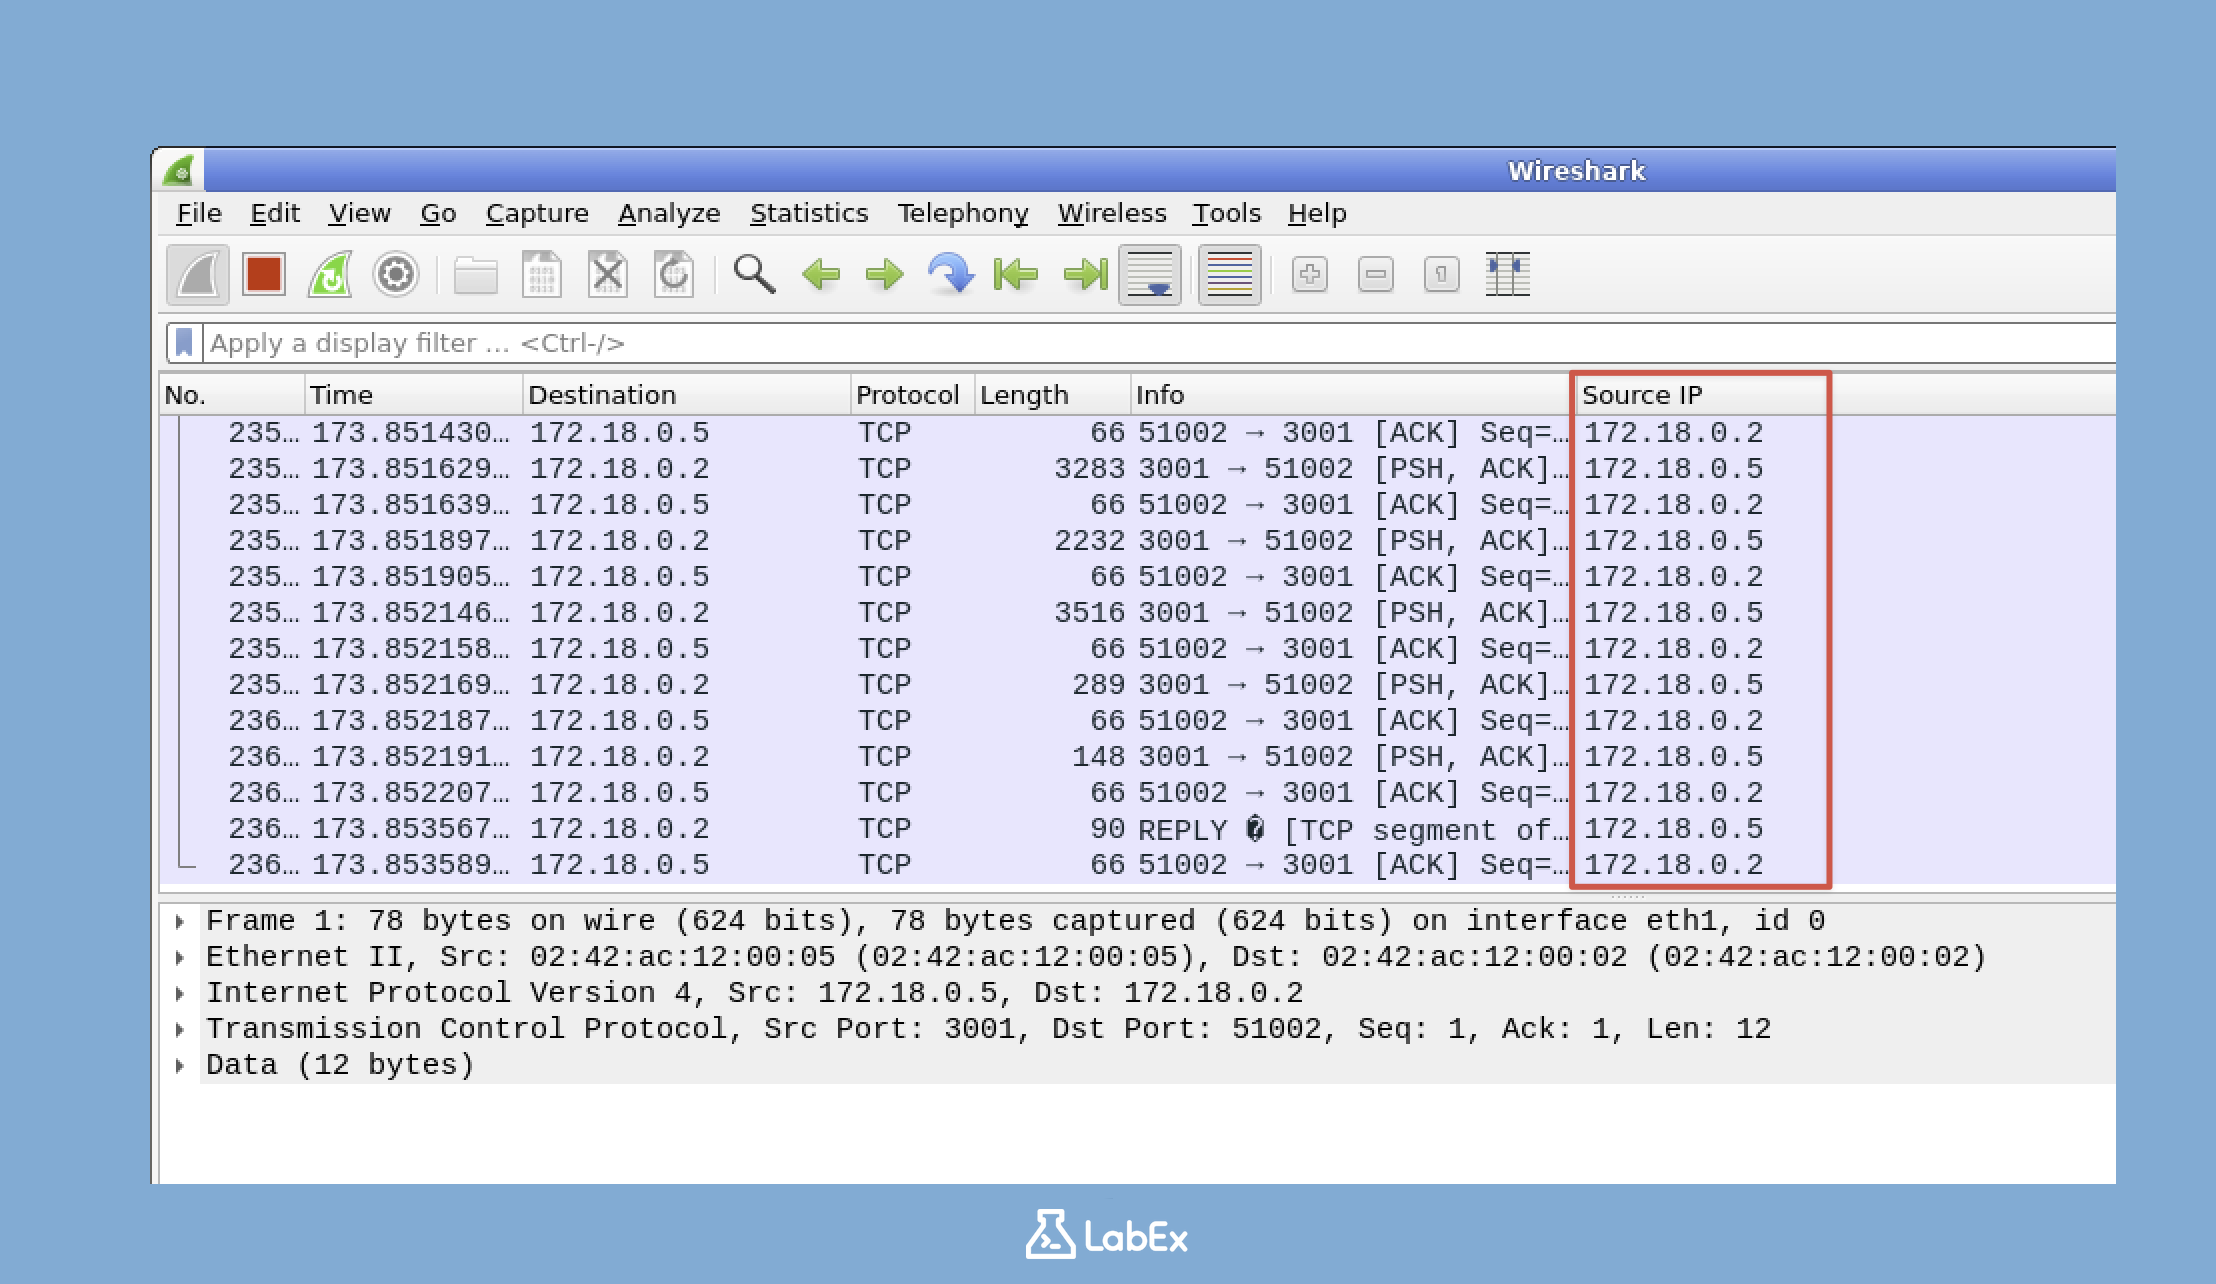This screenshot has height=1284, width=2216.
Task: Stop the capture with the red square
Action: point(264,275)
